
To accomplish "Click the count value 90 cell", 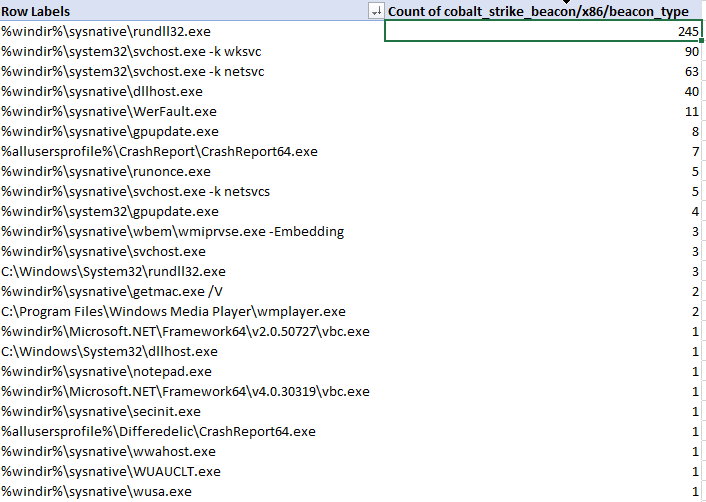I will pyautogui.click(x=544, y=51).
